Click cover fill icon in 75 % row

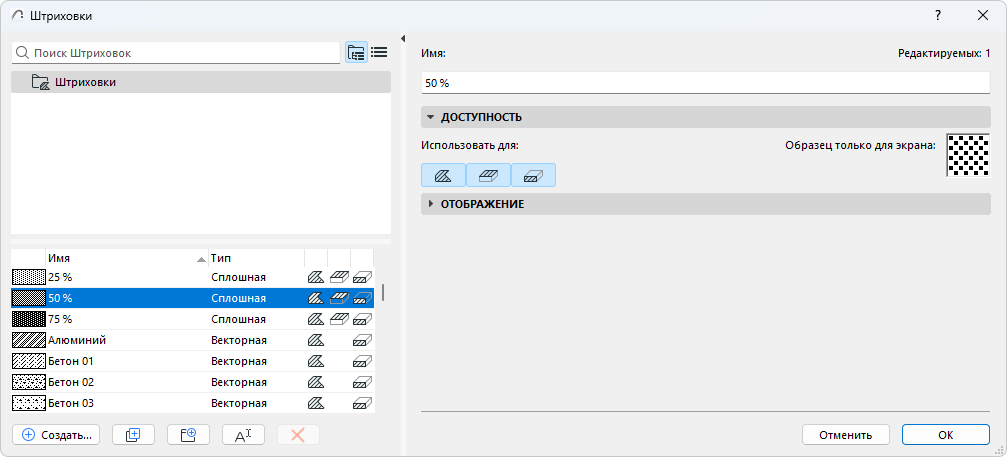coord(339,319)
